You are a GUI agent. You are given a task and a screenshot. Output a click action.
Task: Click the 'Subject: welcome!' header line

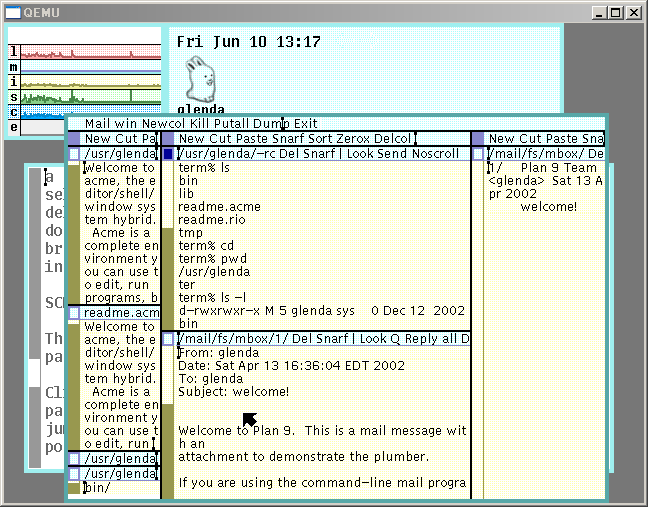[233, 391]
